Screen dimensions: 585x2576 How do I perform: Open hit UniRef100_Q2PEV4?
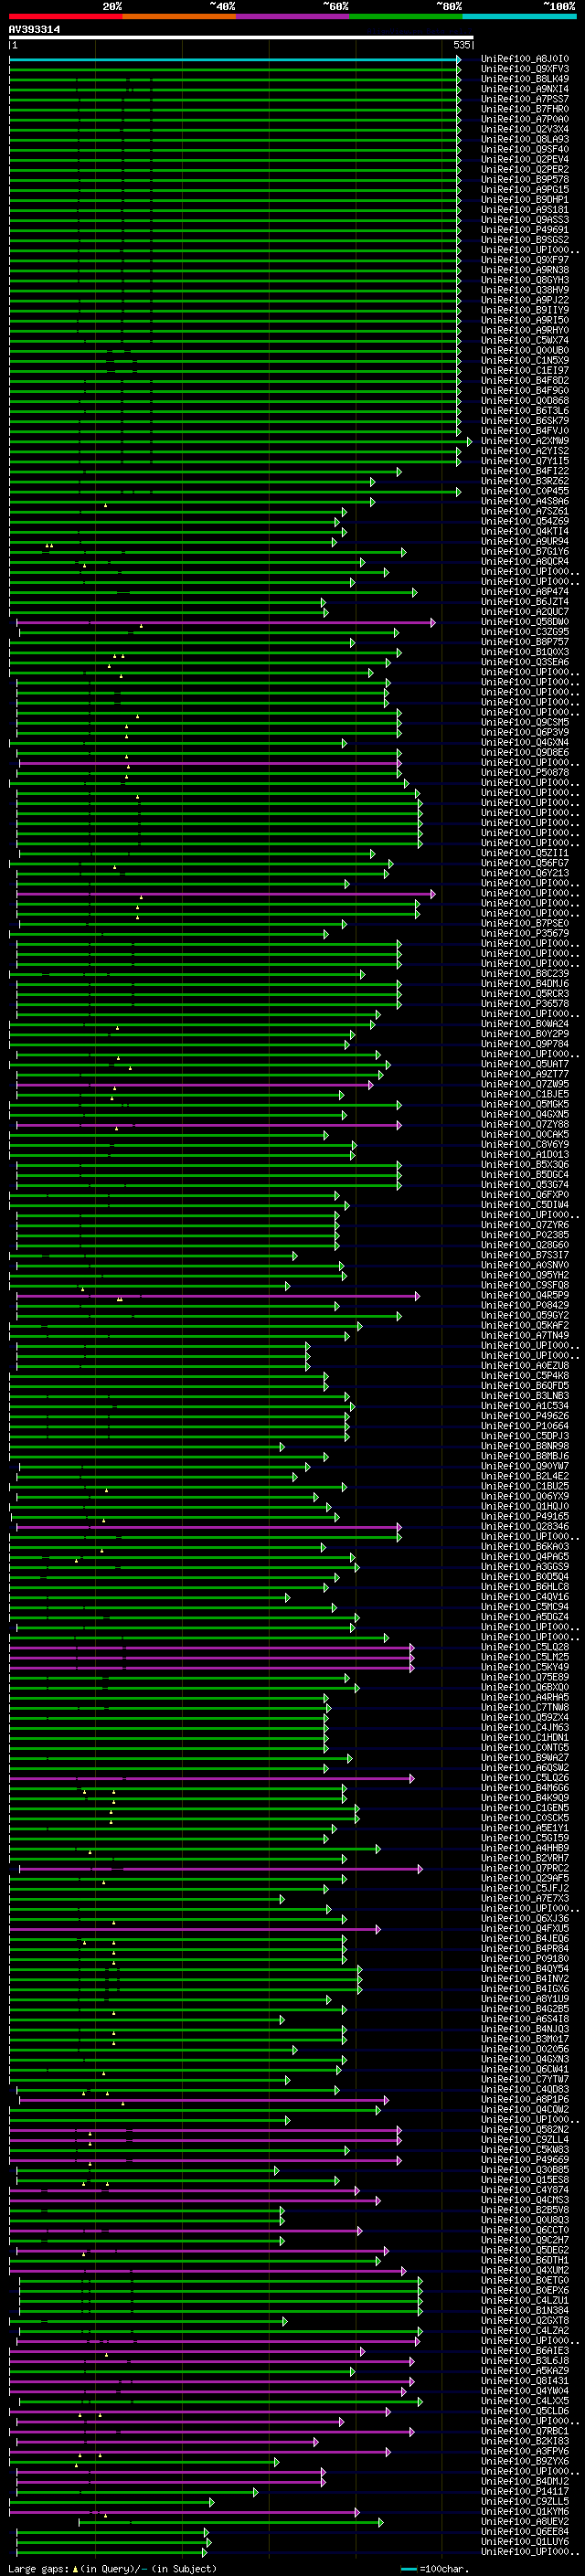point(525,159)
